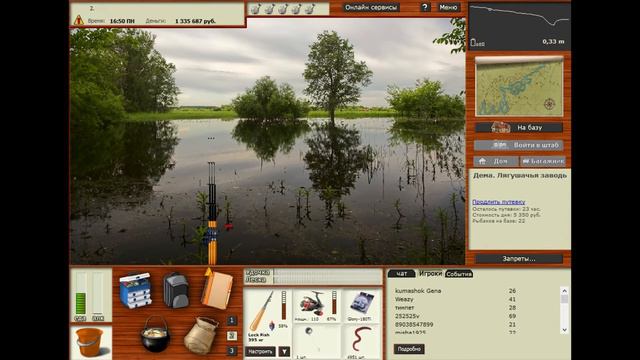This screenshot has width=640, height=360.
Task: Click the reel wear indicator bar
Action: (x=334, y=303)
